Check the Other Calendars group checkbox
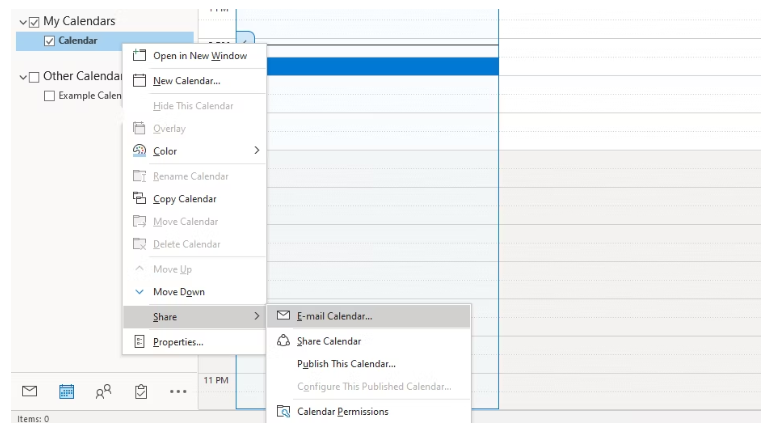 pyautogui.click(x=34, y=77)
